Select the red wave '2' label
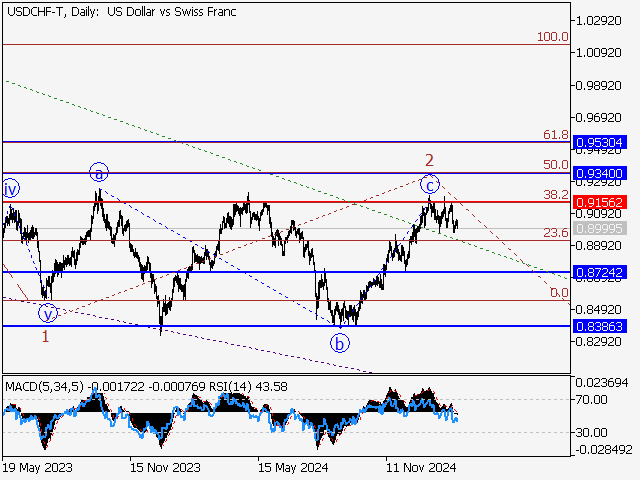This screenshot has width=640, height=480. (x=429, y=160)
